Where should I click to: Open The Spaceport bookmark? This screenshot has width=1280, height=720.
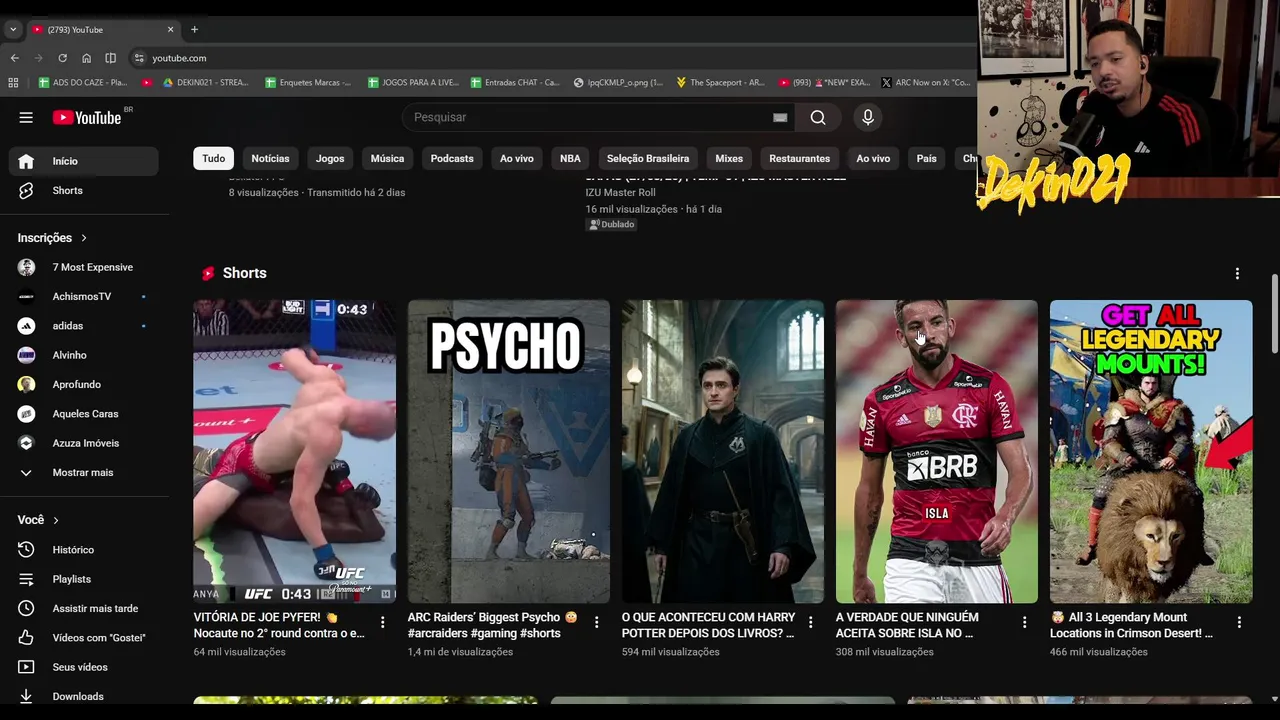pyautogui.click(x=720, y=82)
